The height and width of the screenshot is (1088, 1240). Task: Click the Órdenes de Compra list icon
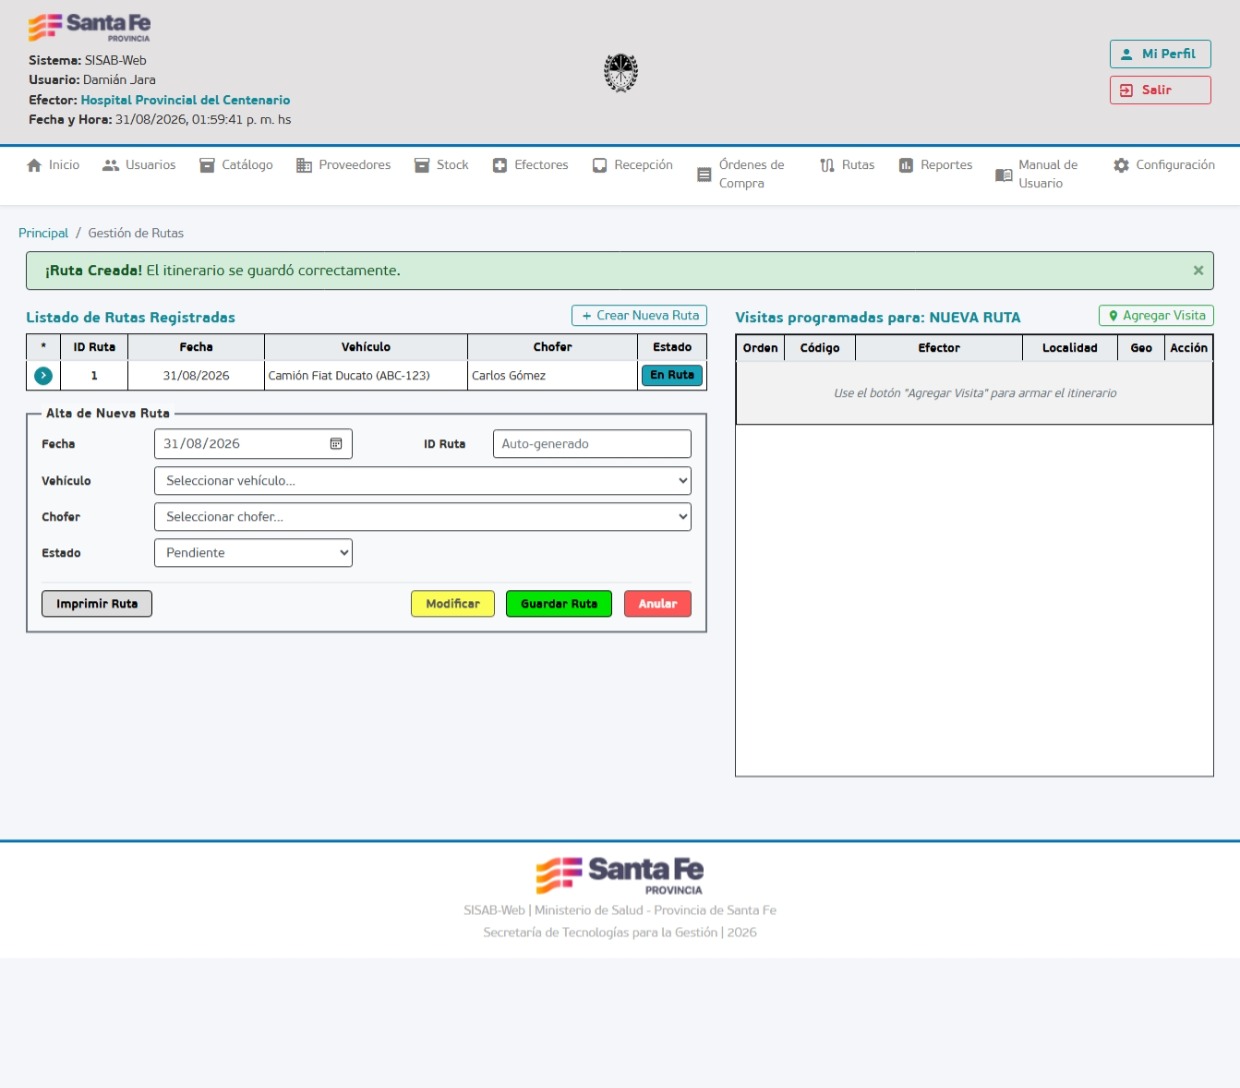point(704,175)
